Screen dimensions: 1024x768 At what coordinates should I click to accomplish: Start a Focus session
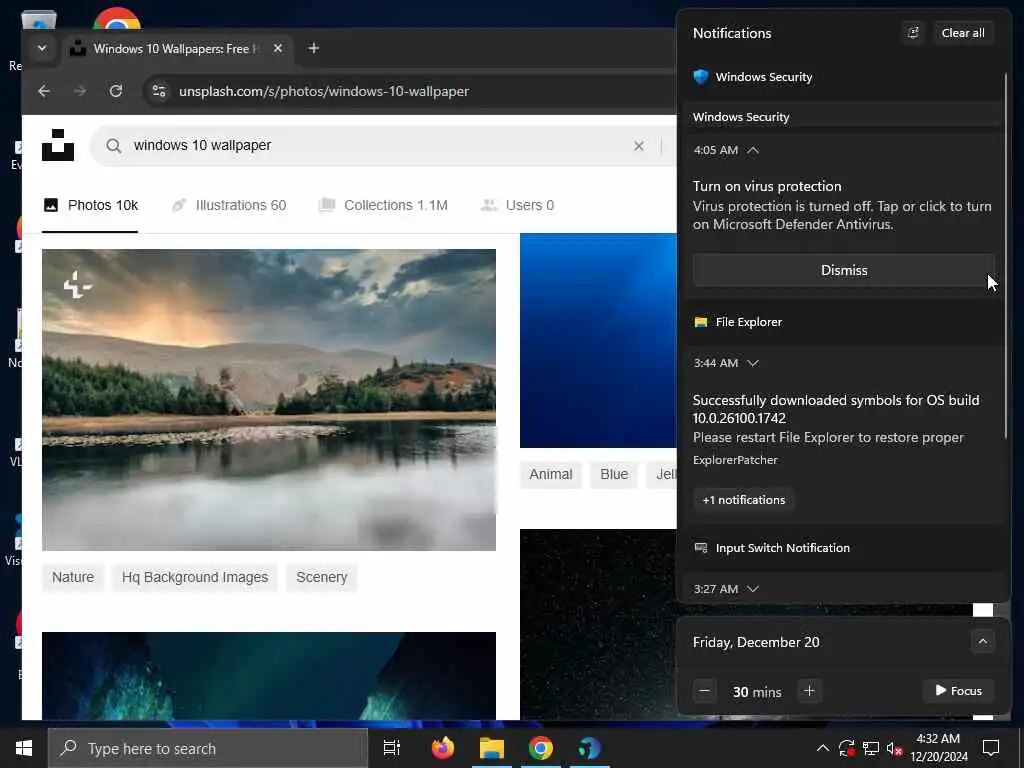pyautogui.click(x=958, y=691)
